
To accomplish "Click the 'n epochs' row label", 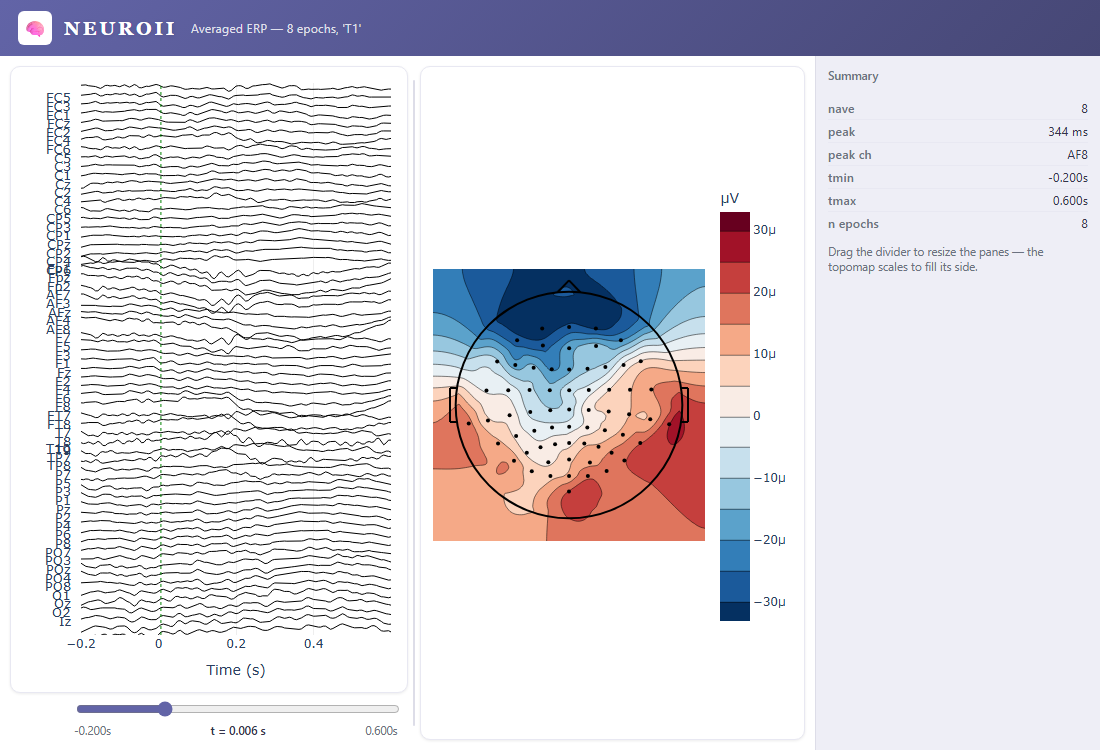I will 853,225.
